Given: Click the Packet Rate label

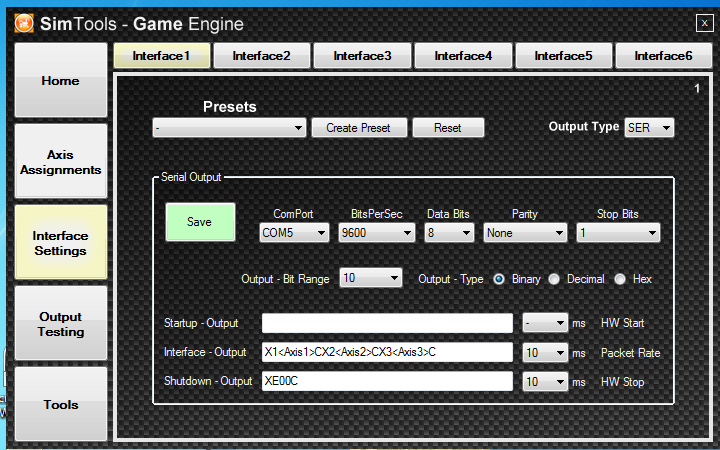Looking at the screenshot, I should click(x=630, y=353).
